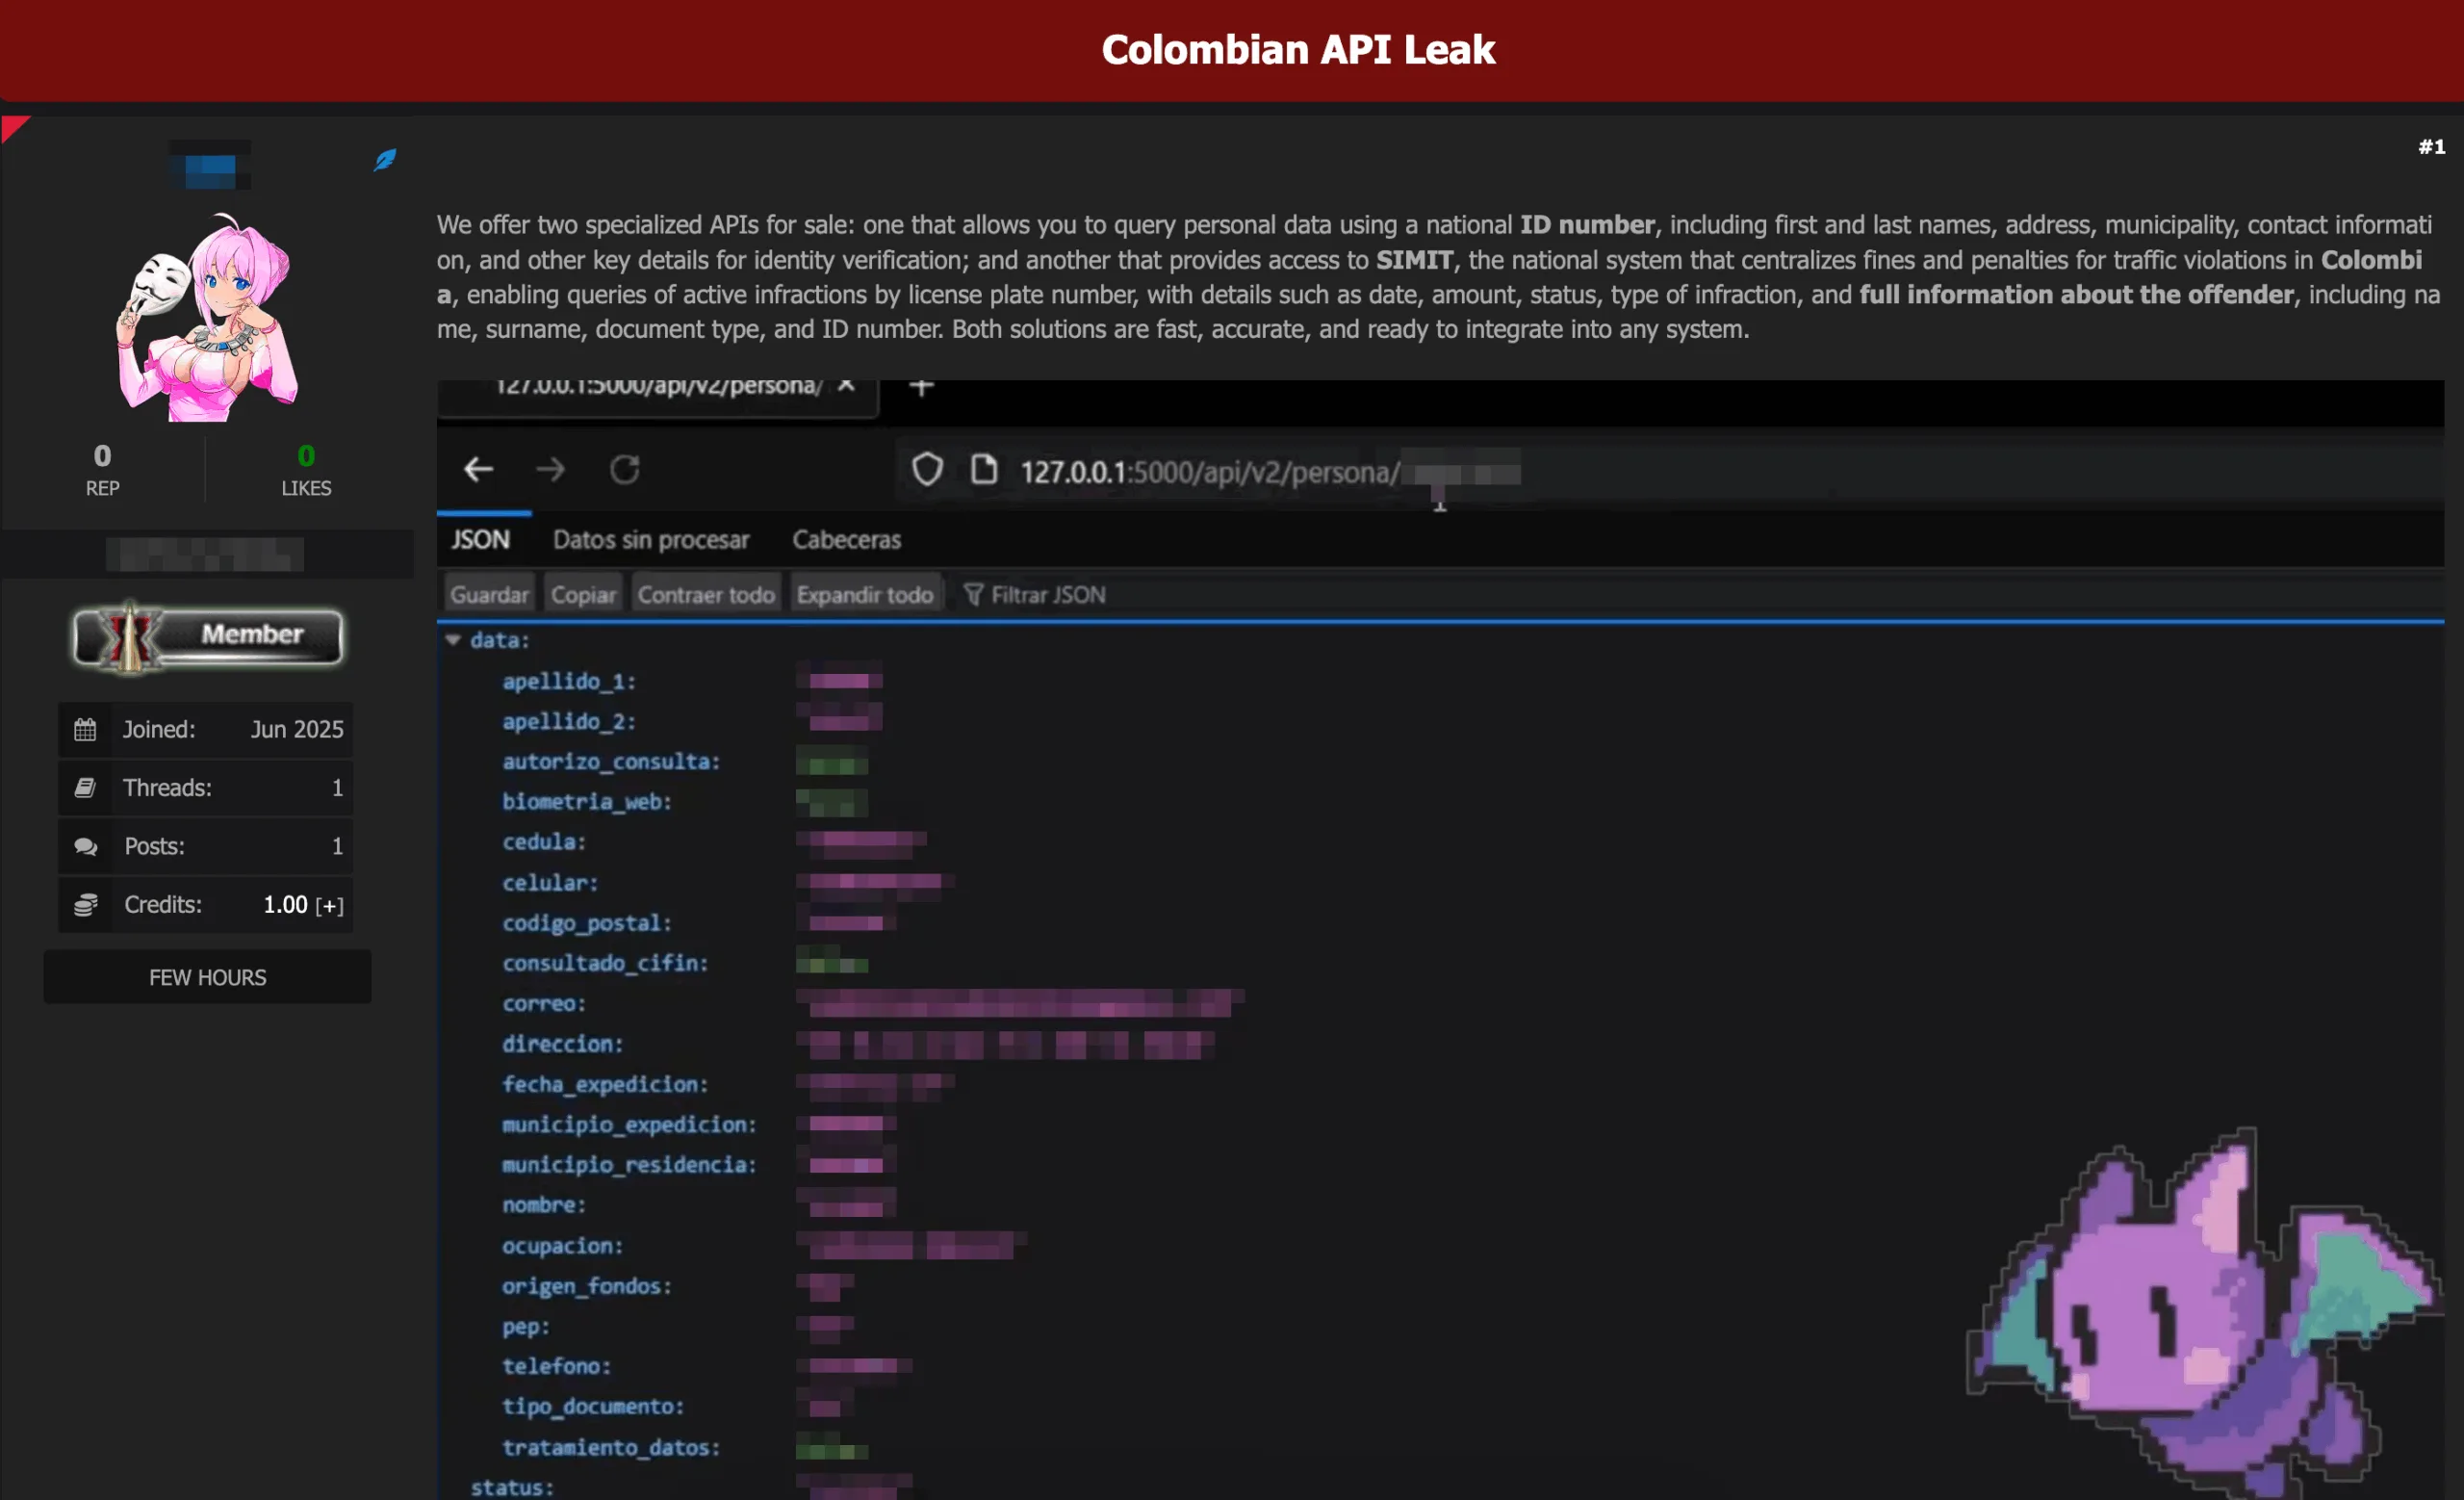Click the browser back arrow icon

coord(478,469)
